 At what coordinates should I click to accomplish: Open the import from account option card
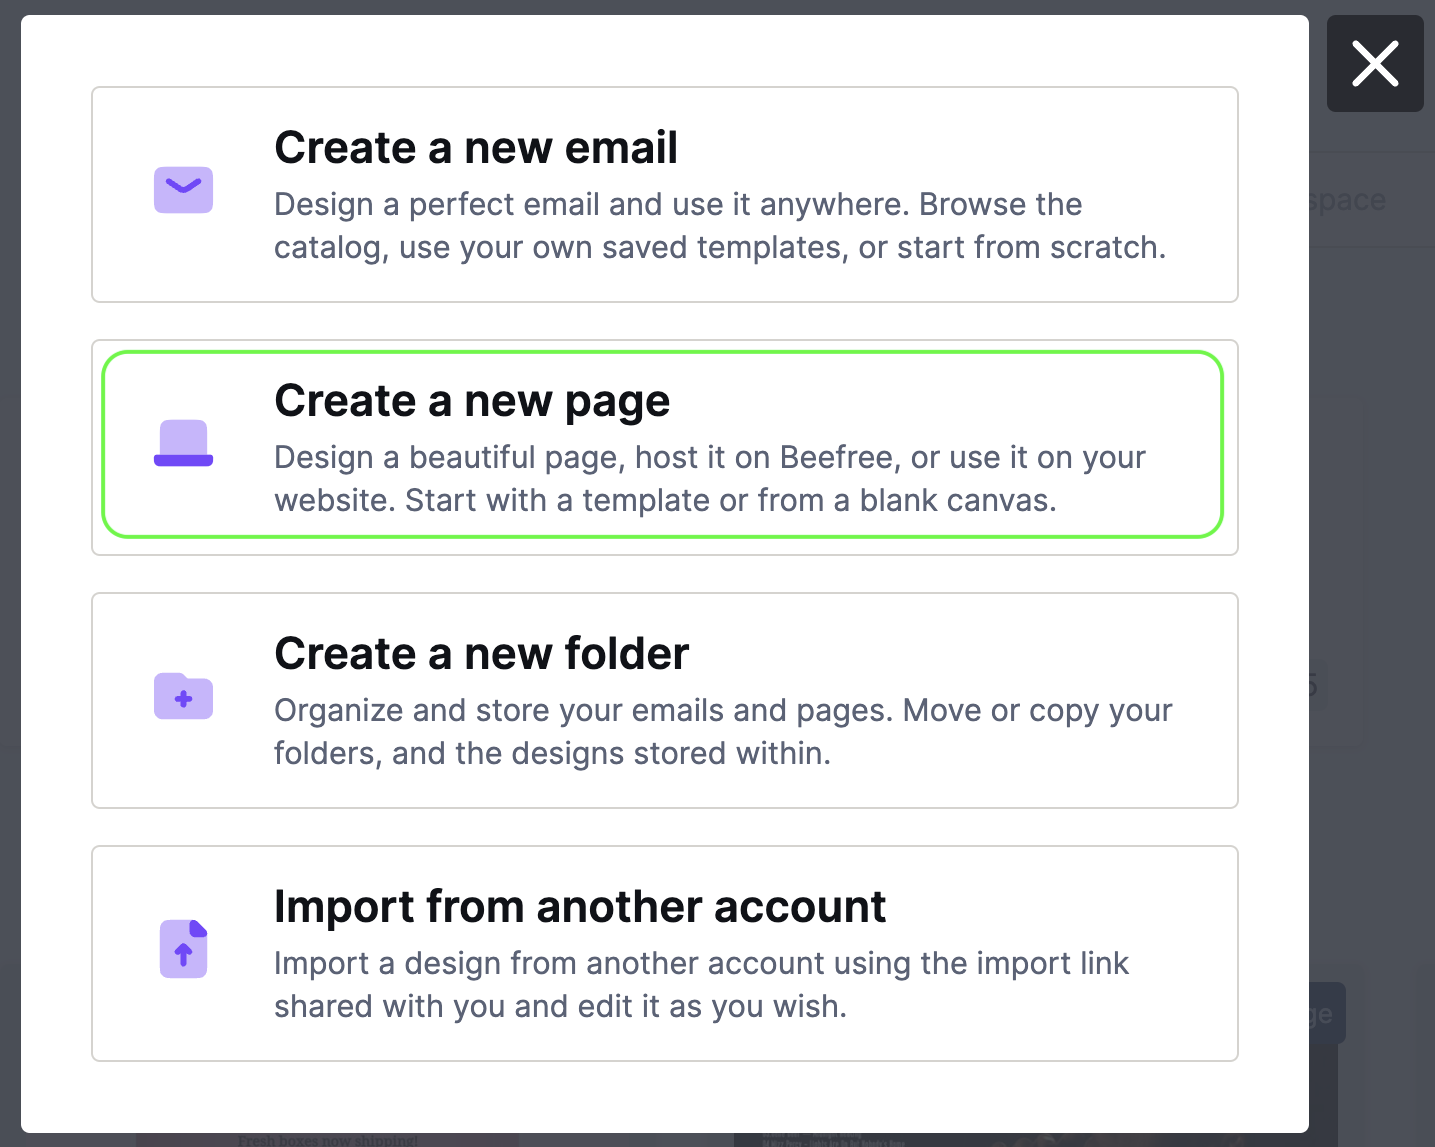[665, 953]
